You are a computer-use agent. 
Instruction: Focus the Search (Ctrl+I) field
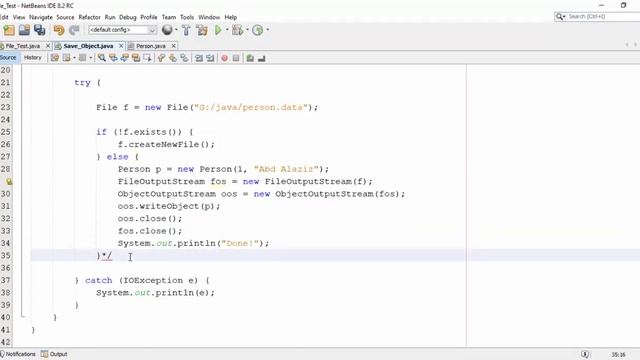597,16
